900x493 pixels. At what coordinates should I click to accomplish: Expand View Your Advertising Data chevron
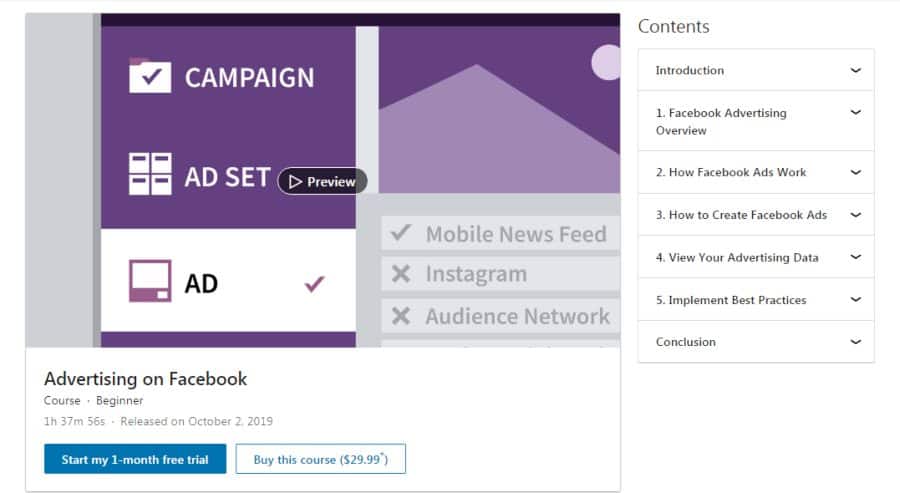pos(855,257)
